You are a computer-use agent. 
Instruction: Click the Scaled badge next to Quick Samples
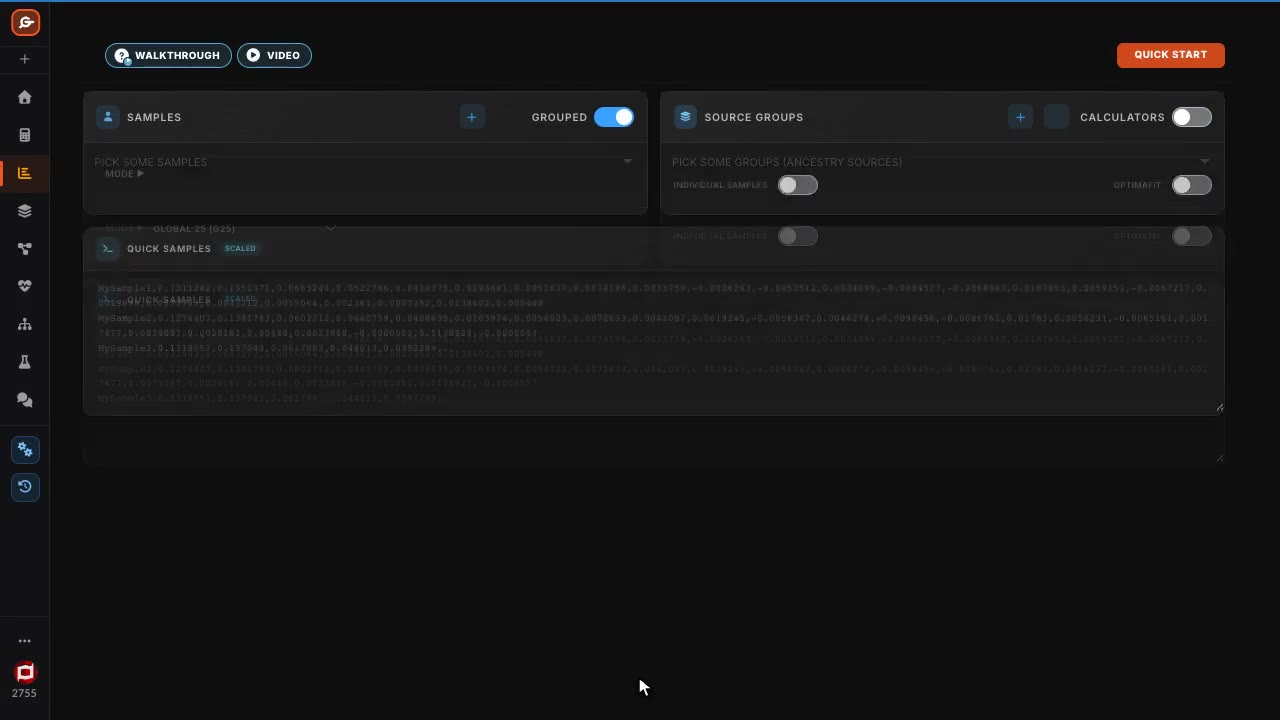tap(240, 248)
